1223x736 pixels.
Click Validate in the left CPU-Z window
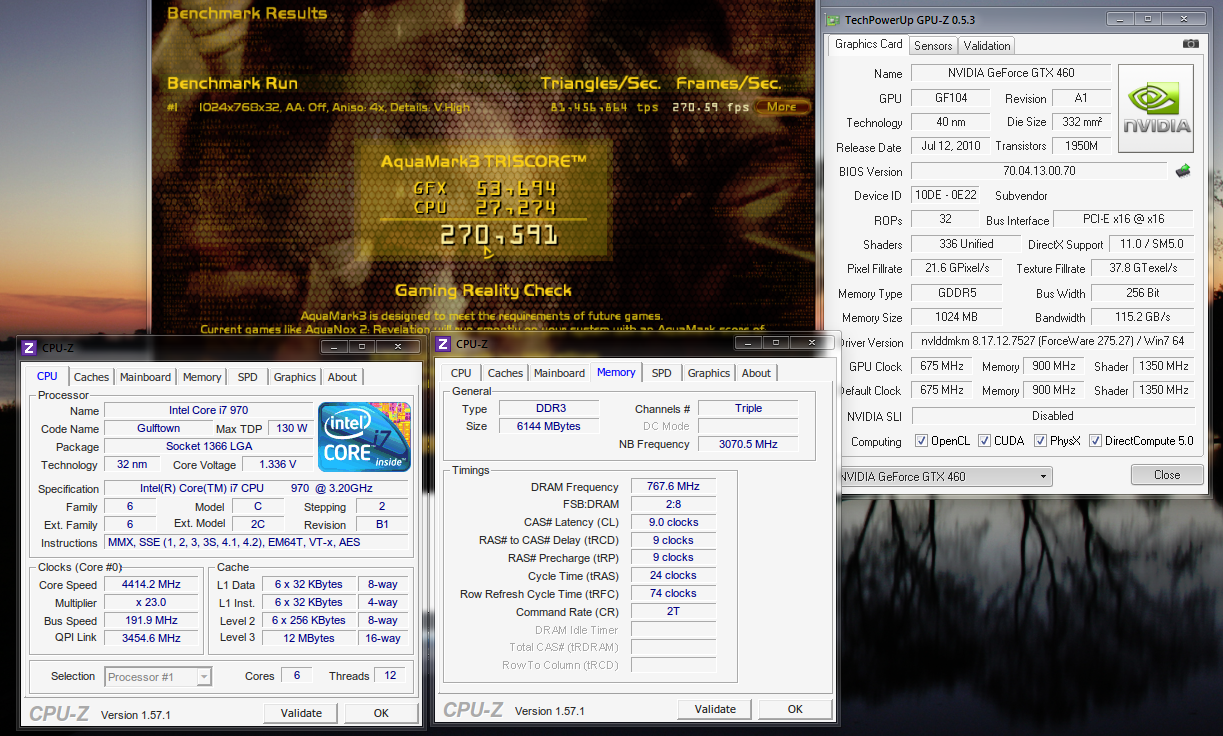point(301,713)
